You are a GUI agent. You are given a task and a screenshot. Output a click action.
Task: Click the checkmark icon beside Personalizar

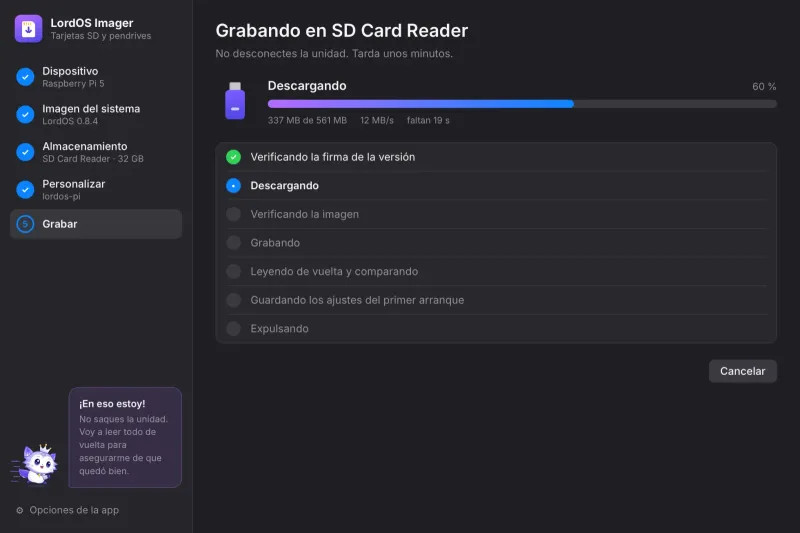(x=25, y=190)
